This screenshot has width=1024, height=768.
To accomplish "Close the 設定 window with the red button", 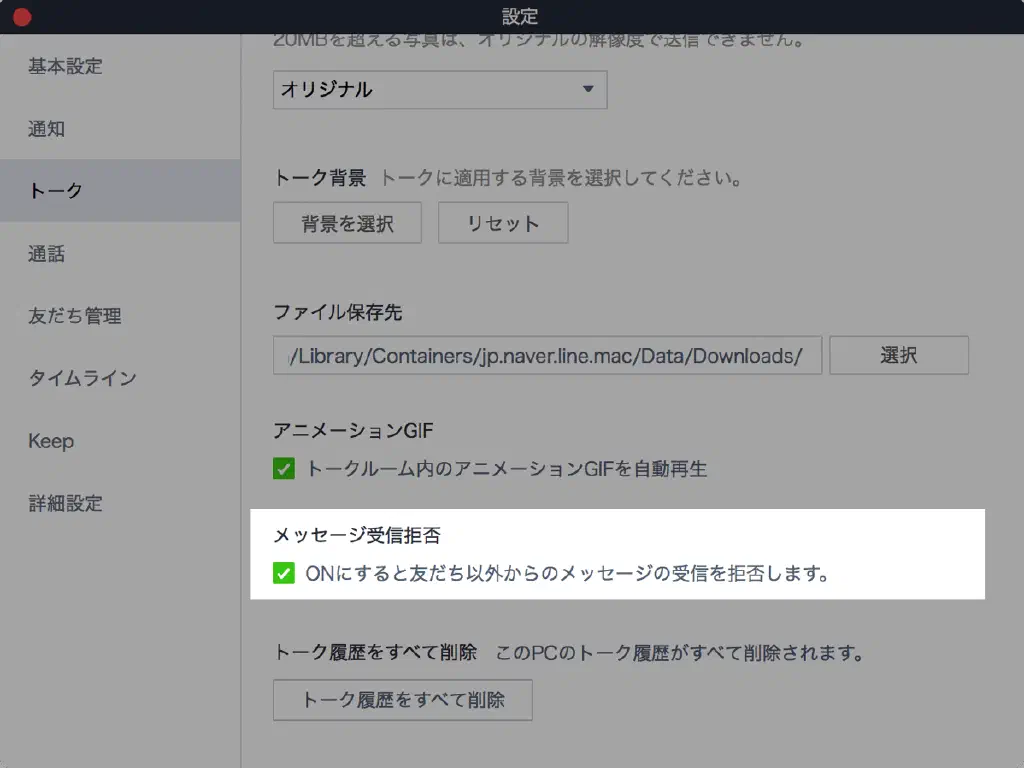I will tap(21, 17).
